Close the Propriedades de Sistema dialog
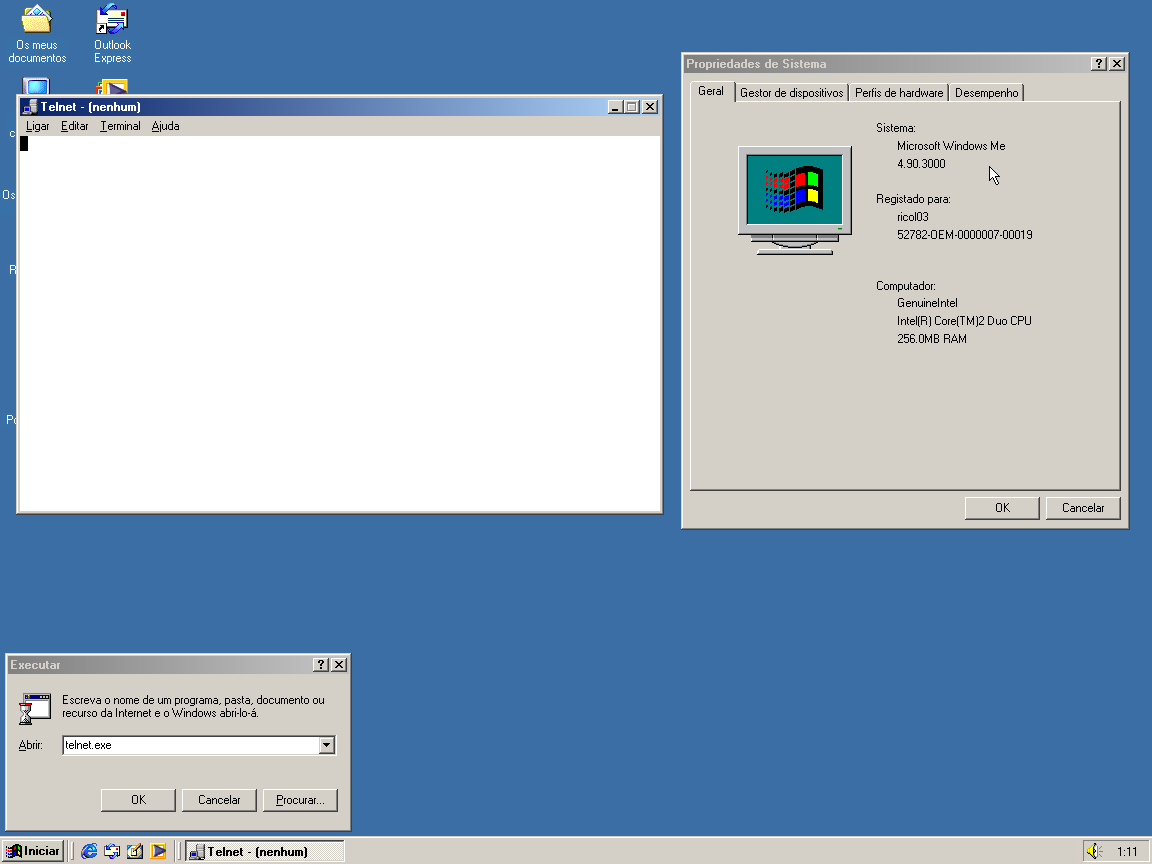 [x=1117, y=64]
